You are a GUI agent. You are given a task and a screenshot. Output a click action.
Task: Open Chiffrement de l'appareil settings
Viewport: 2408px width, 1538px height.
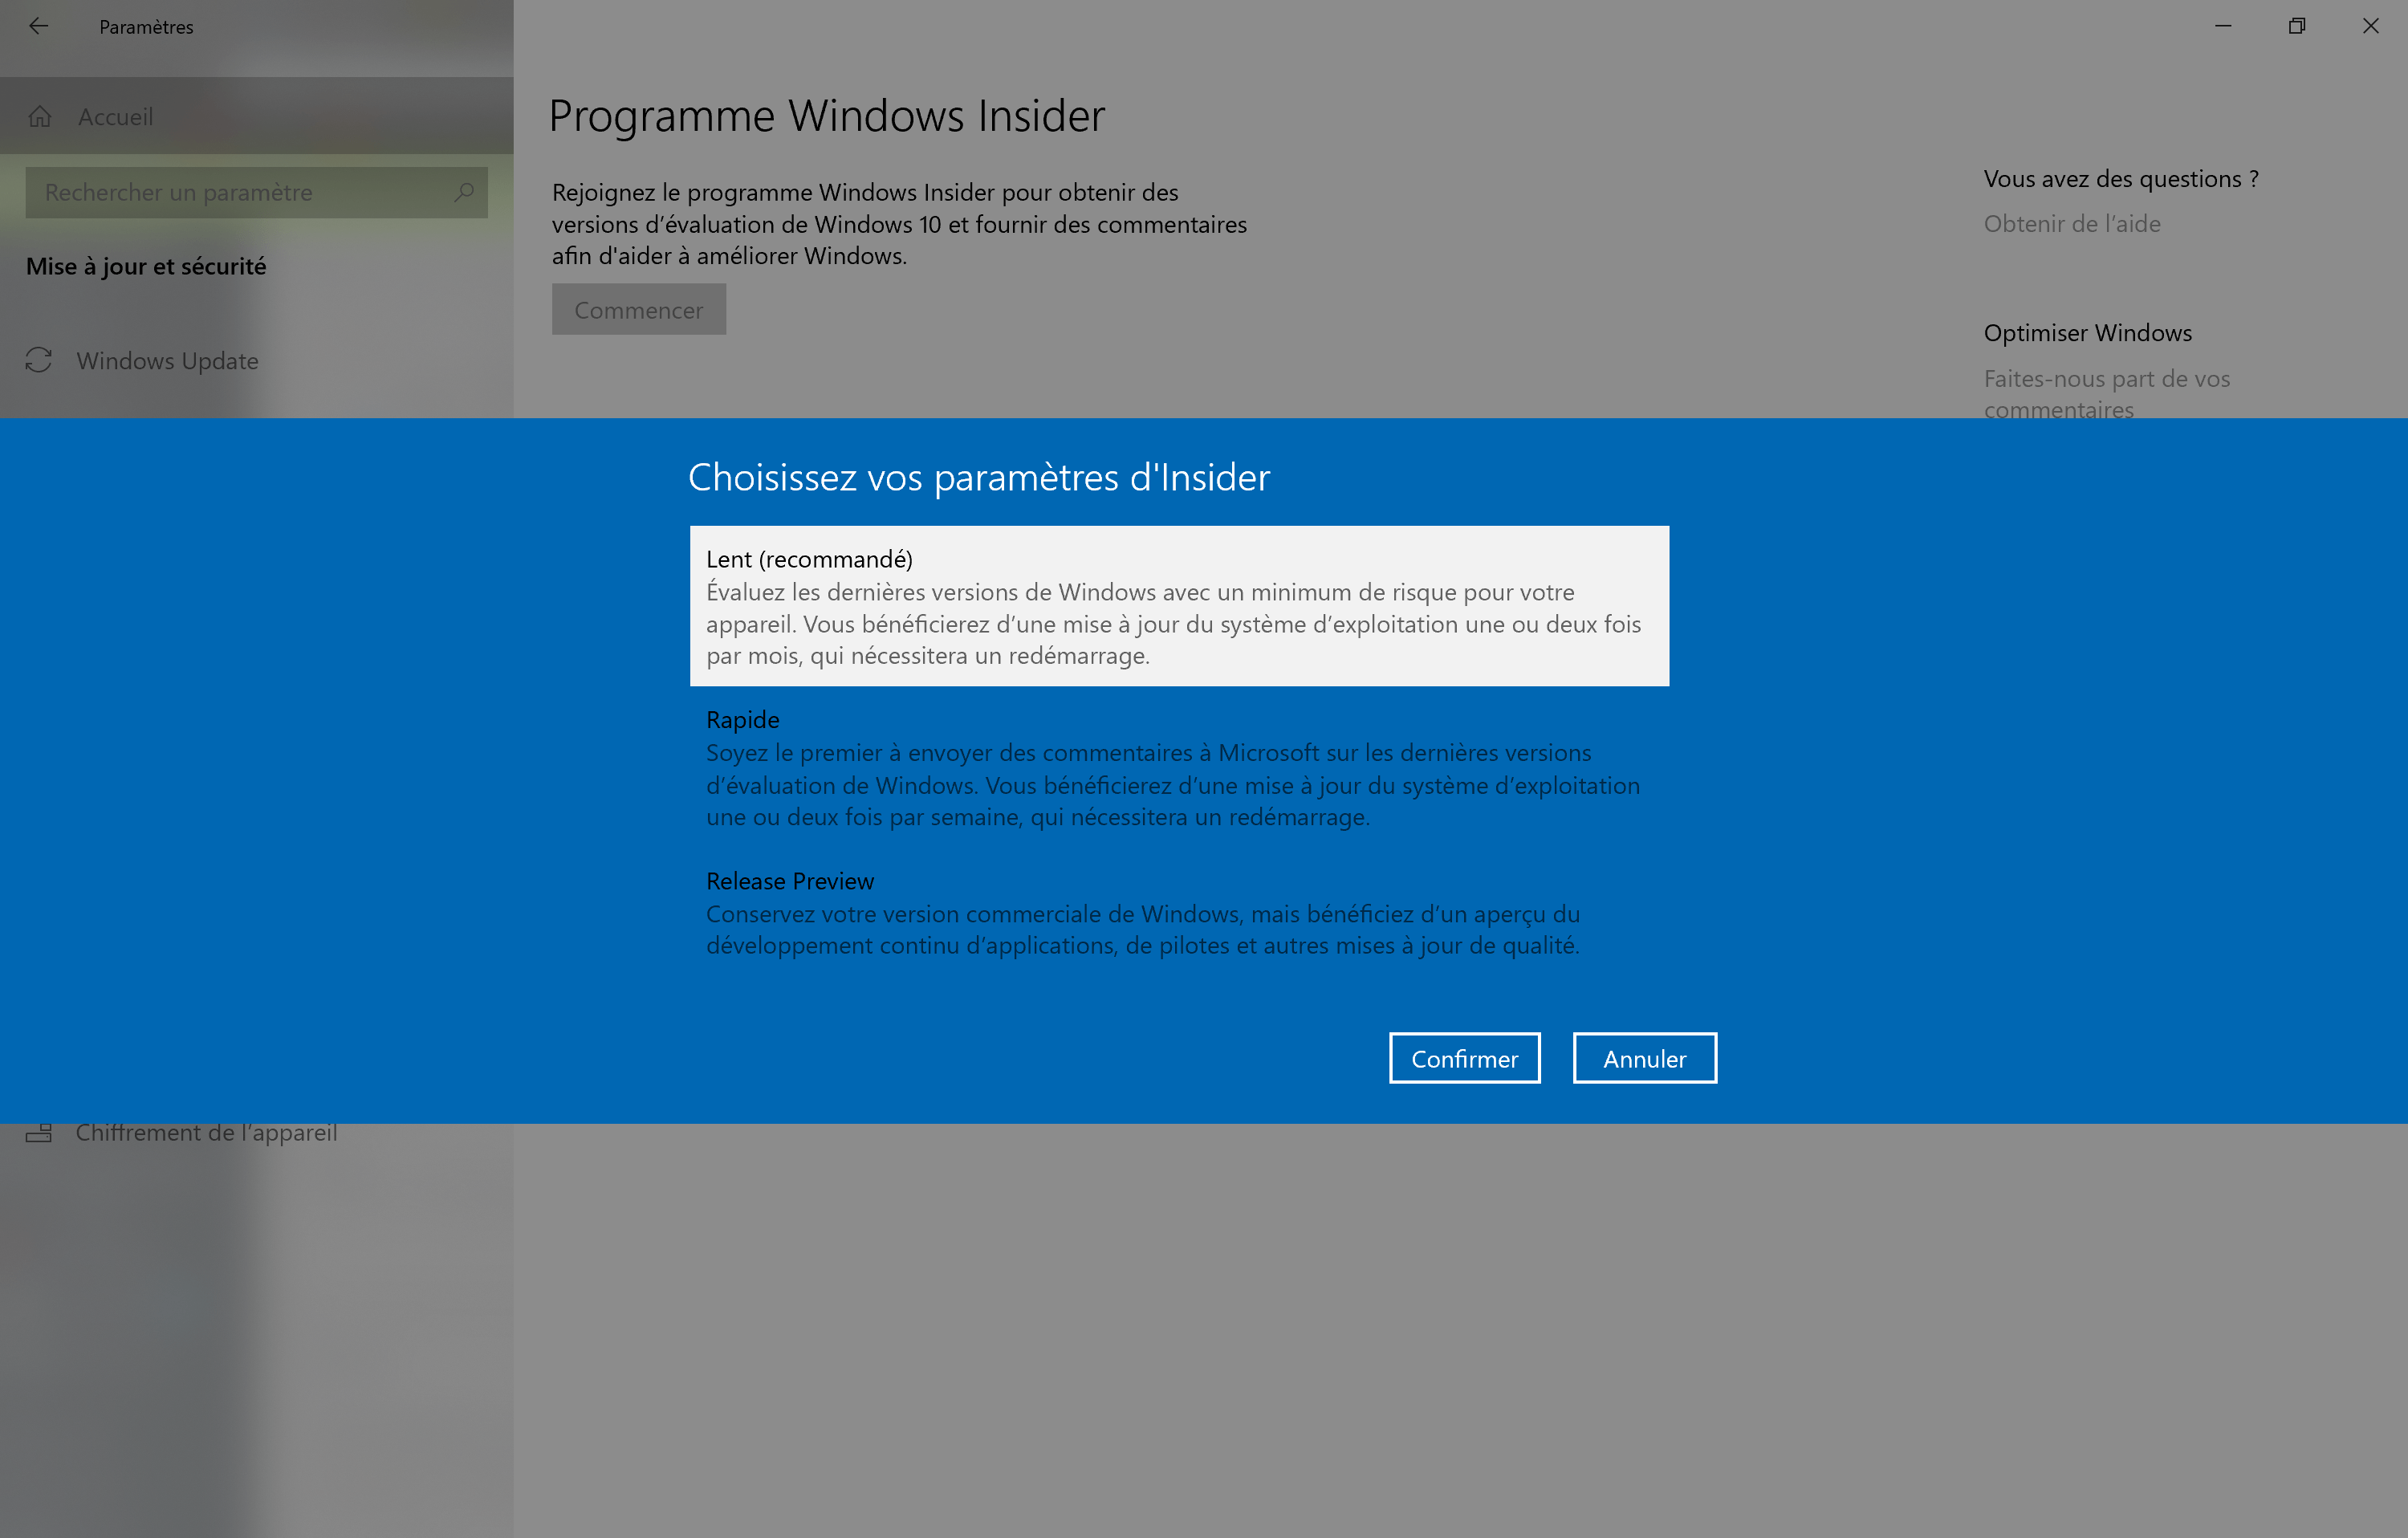(207, 1131)
